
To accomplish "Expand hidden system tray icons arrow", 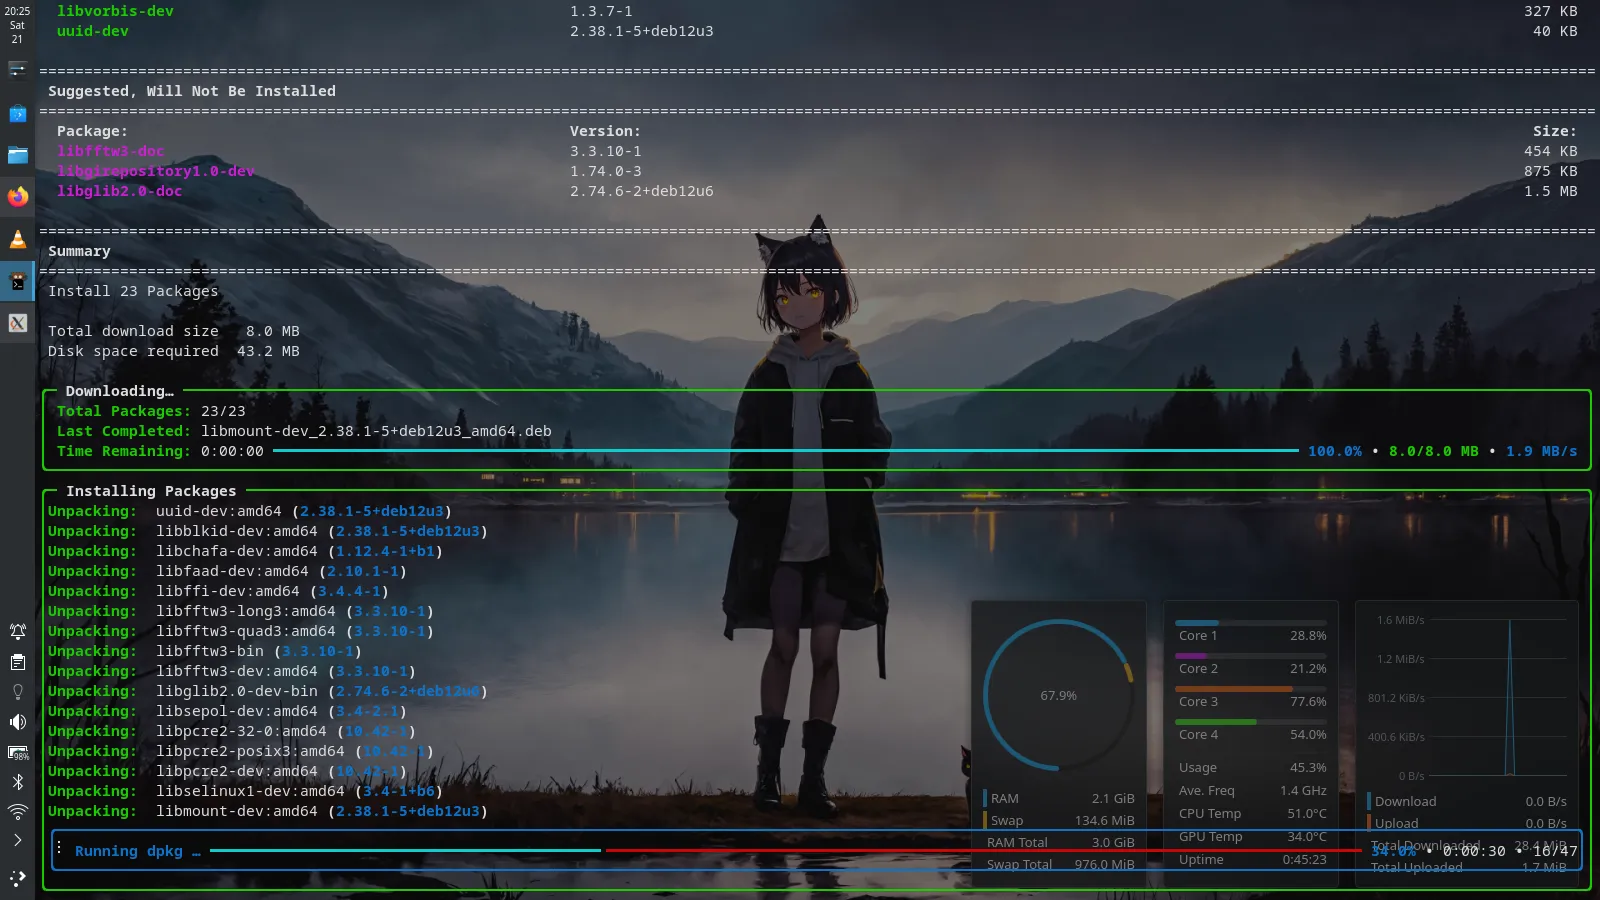I will click(17, 840).
